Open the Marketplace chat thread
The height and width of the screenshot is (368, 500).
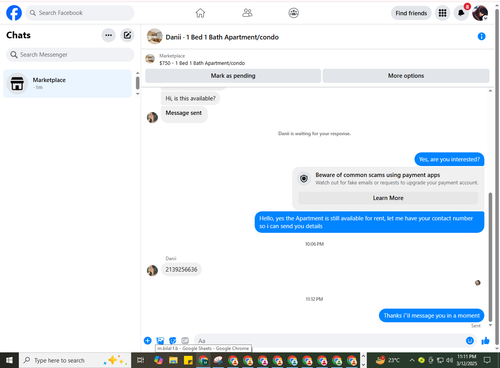tap(68, 83)
